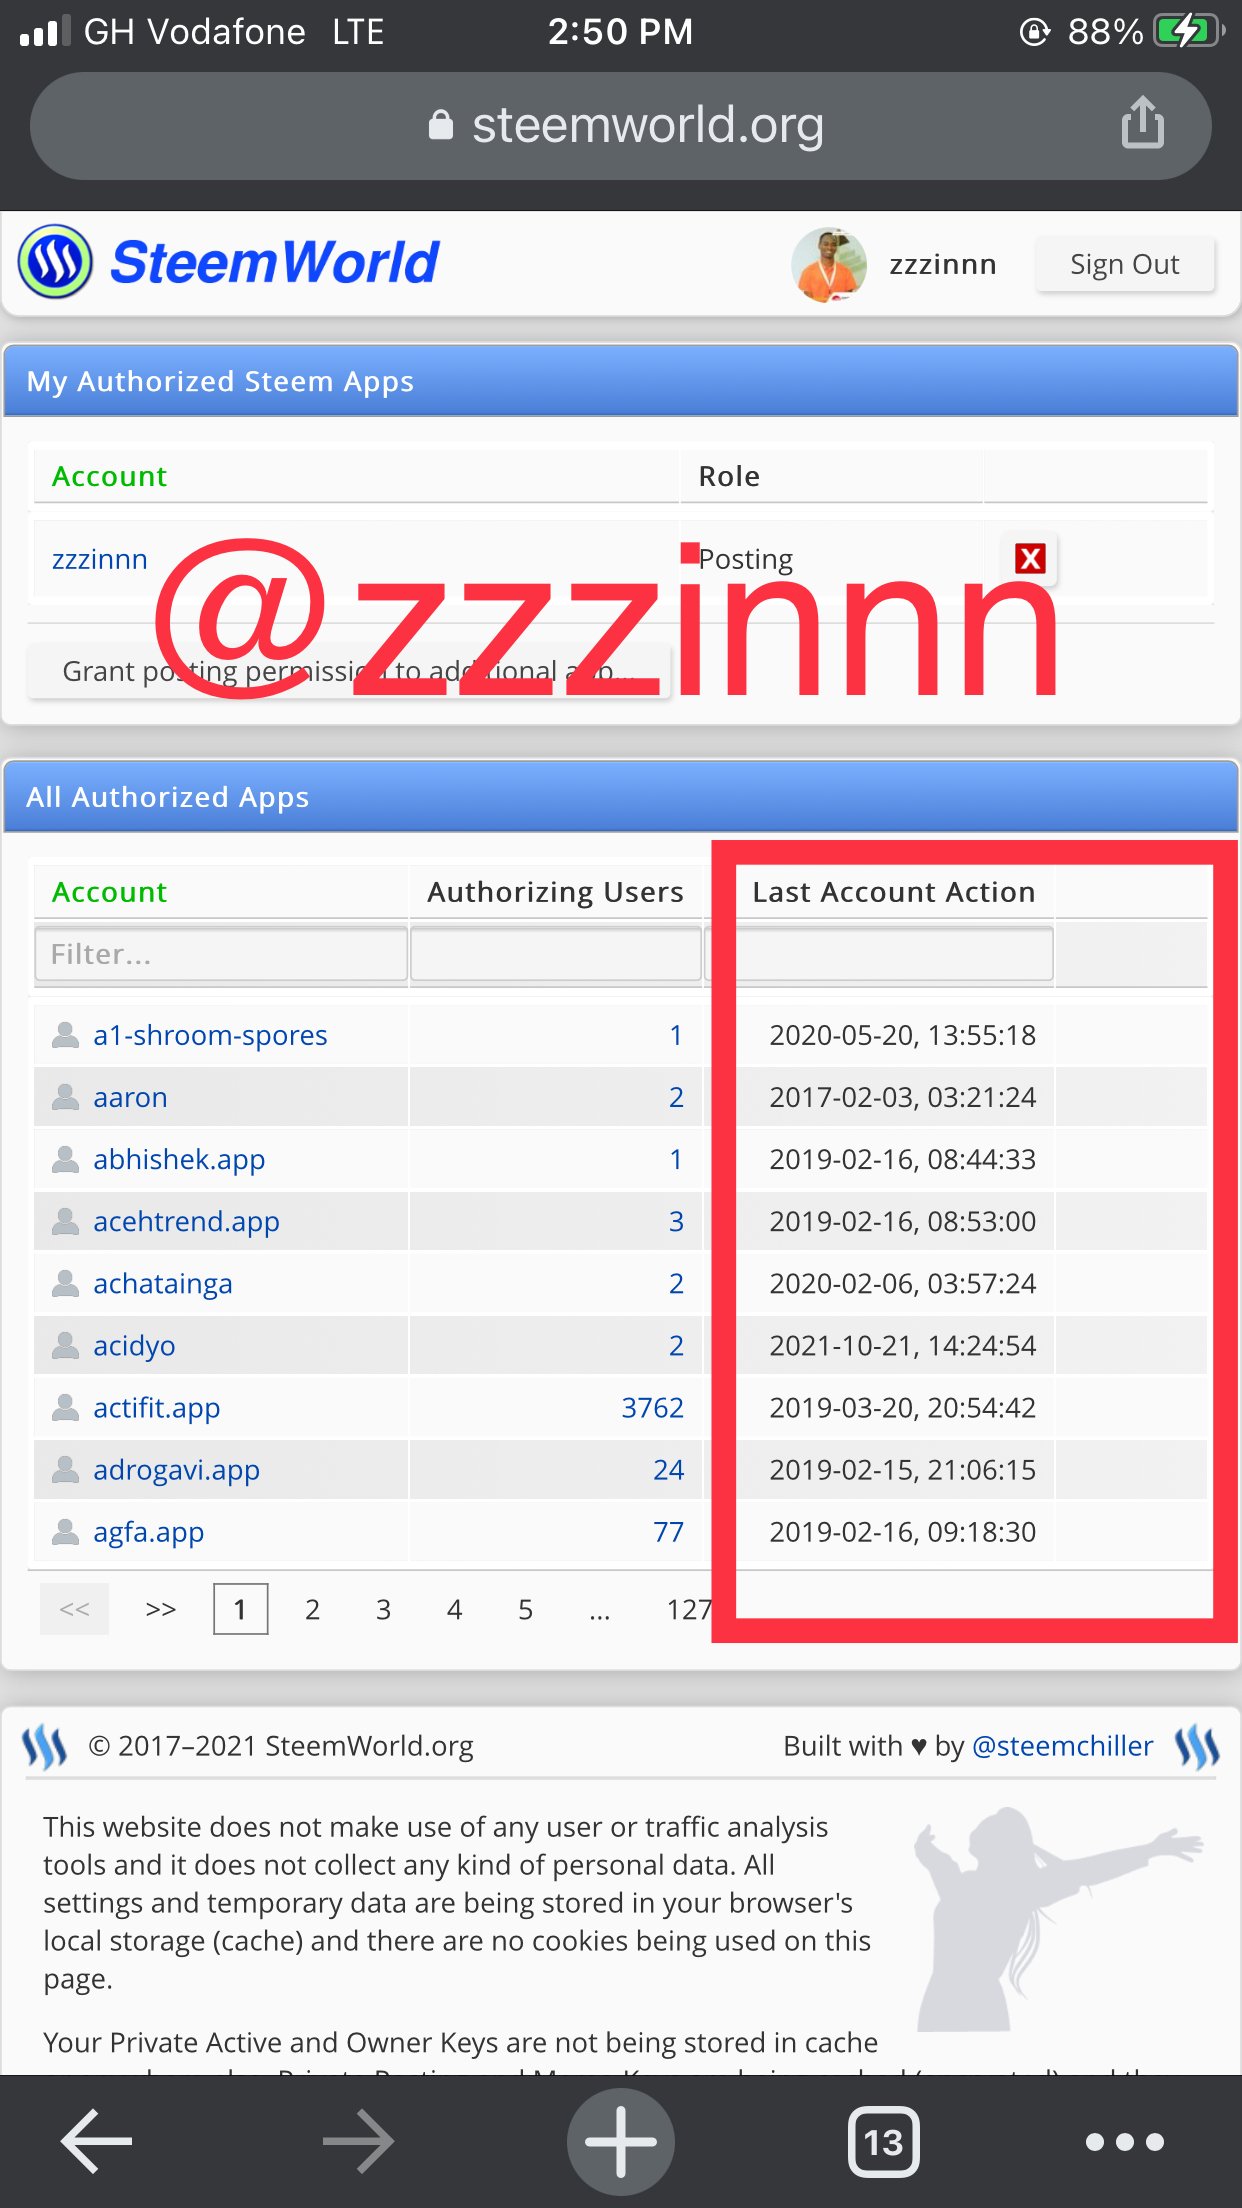This screenshot has width=1242, height=2208.
Task: Go back with browser back arrow
Action: pos(96,2142)
